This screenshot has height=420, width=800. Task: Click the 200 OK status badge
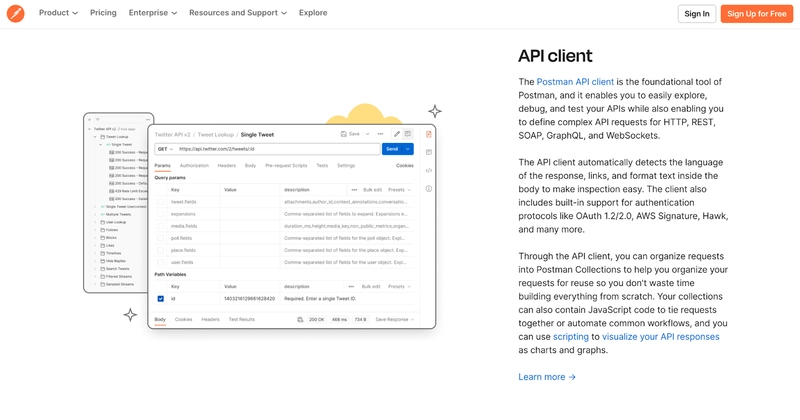(x=316, y=319)
